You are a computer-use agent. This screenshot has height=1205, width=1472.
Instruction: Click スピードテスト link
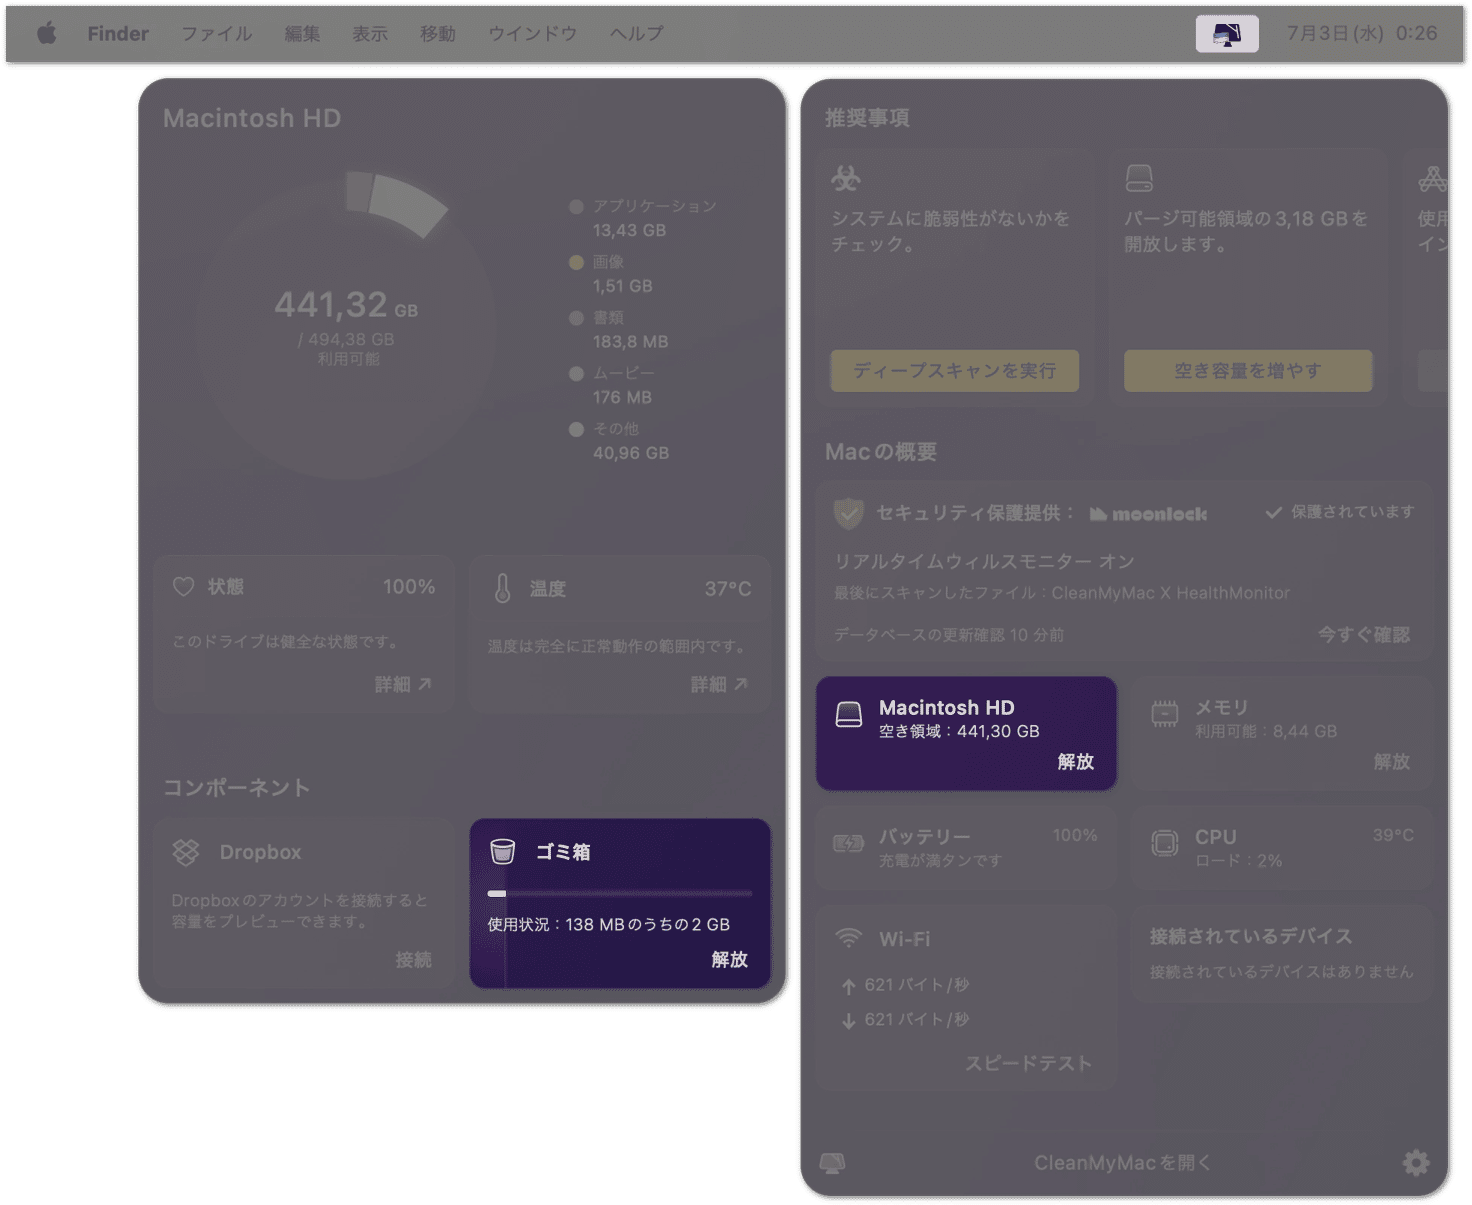[x=1028, y=1064]
